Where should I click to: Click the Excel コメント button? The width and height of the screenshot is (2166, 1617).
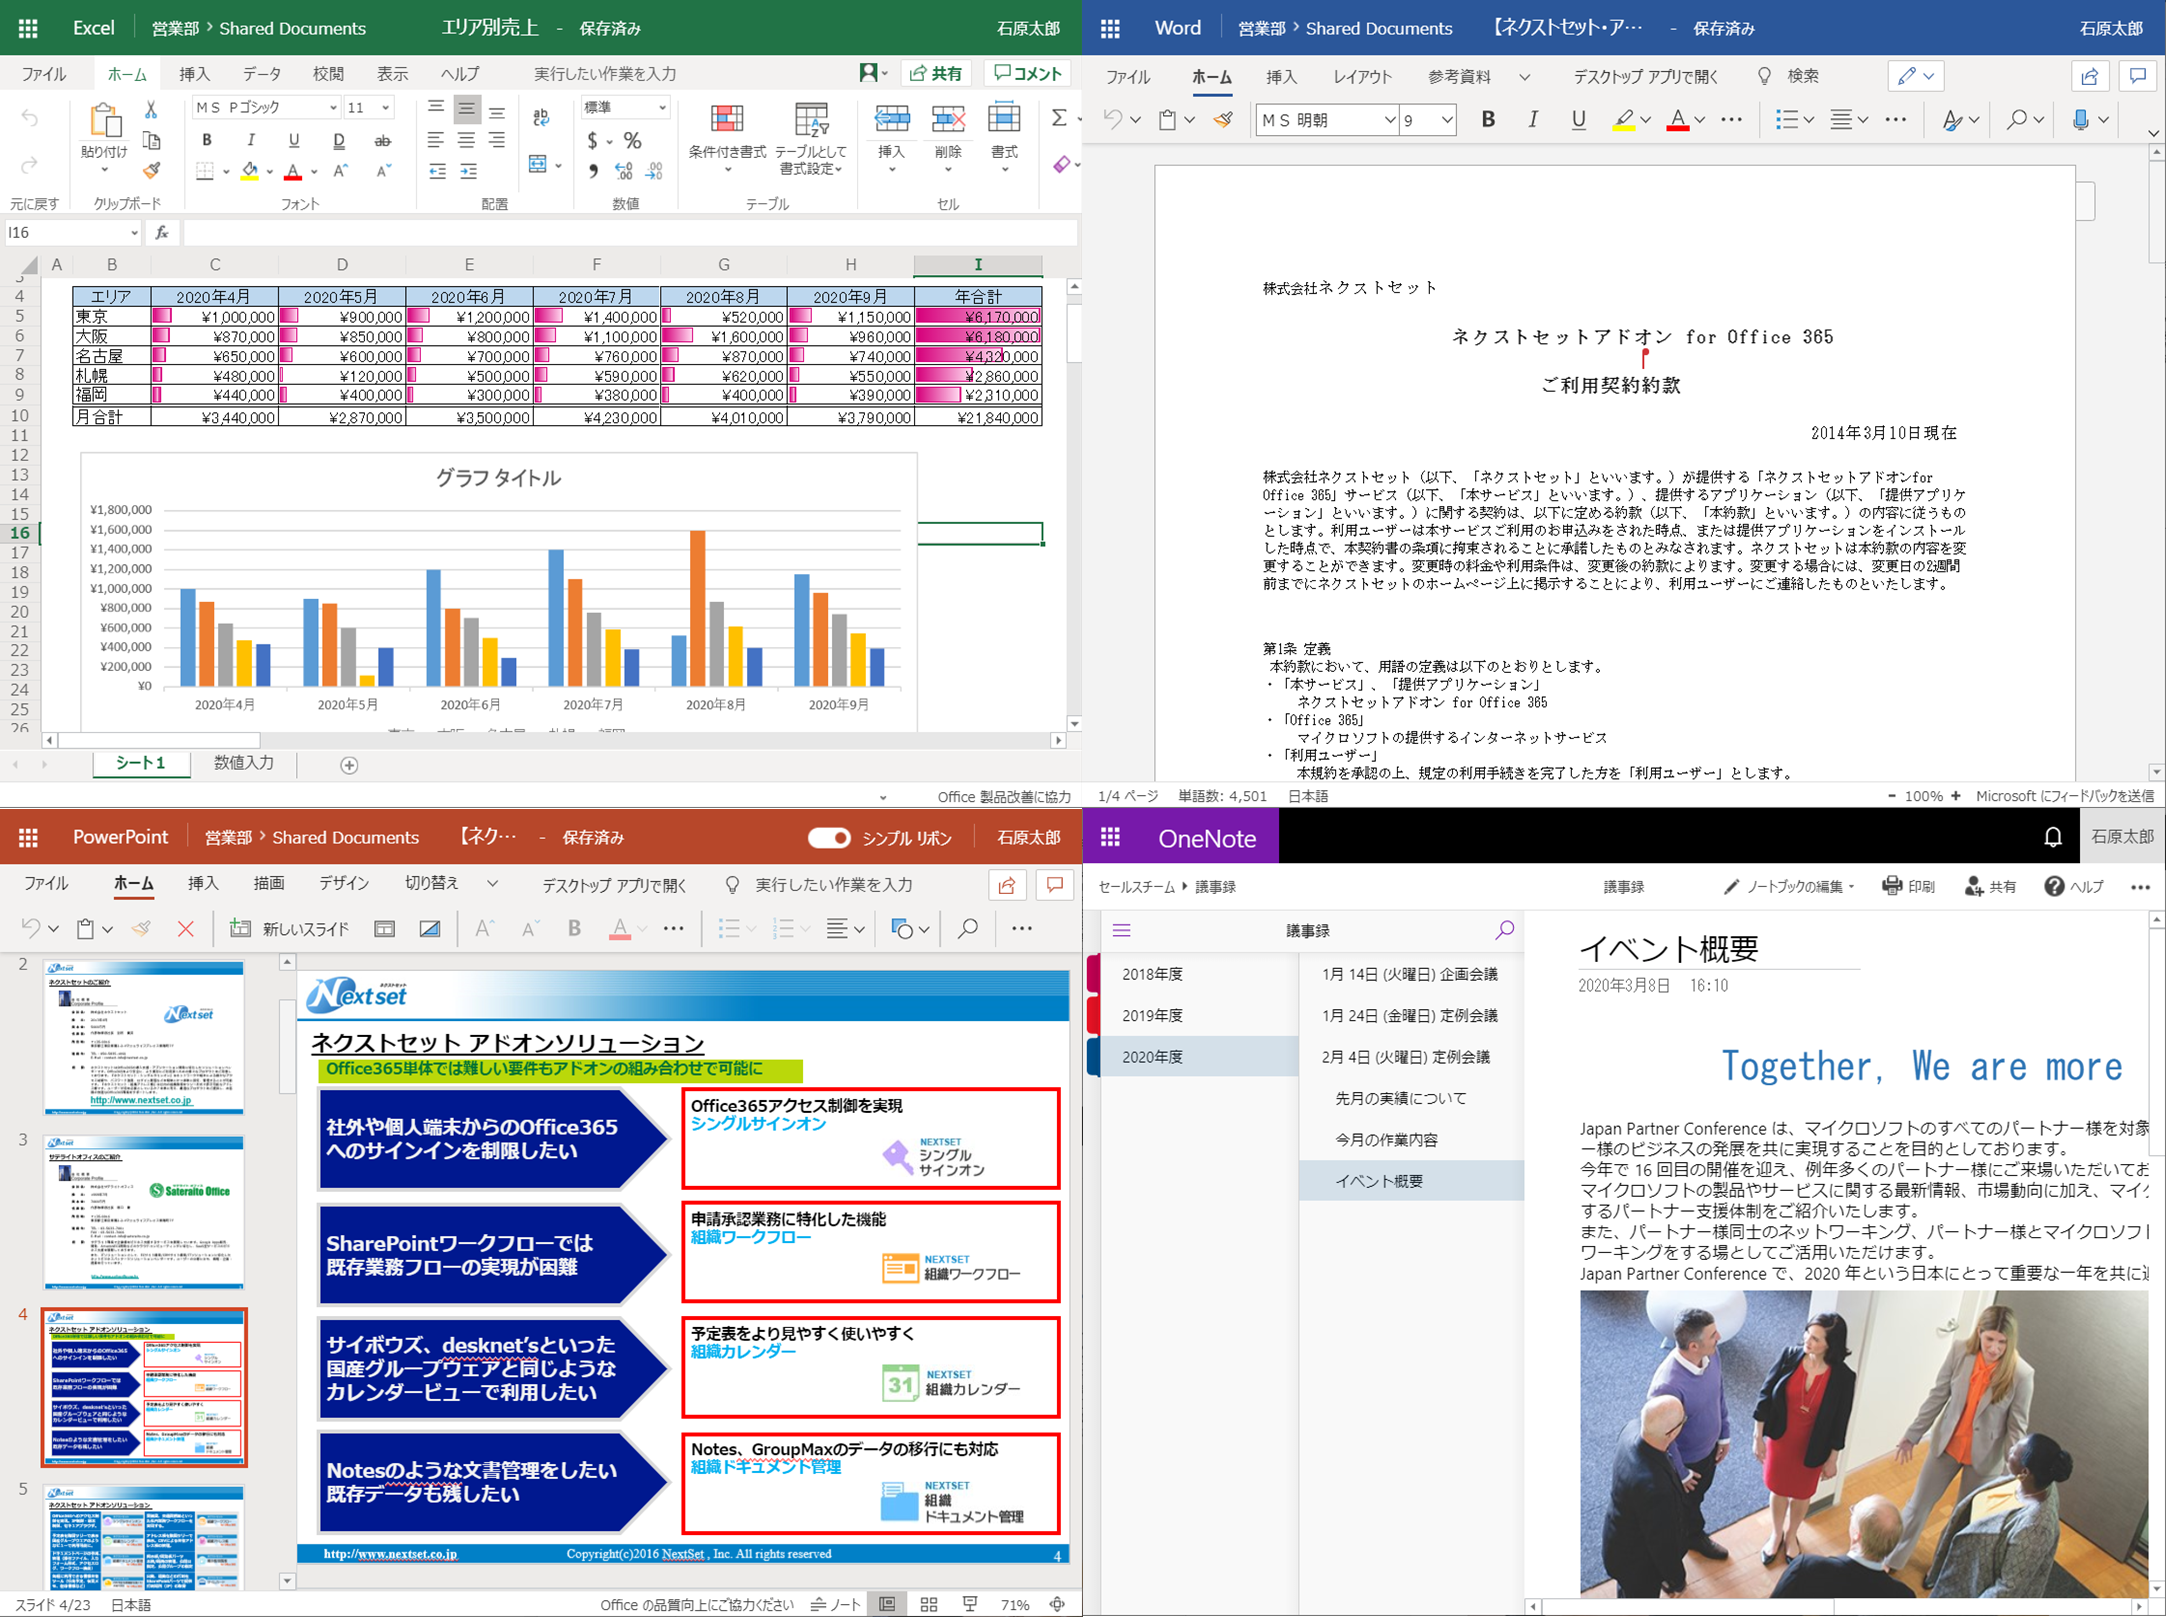(1028, 73)
